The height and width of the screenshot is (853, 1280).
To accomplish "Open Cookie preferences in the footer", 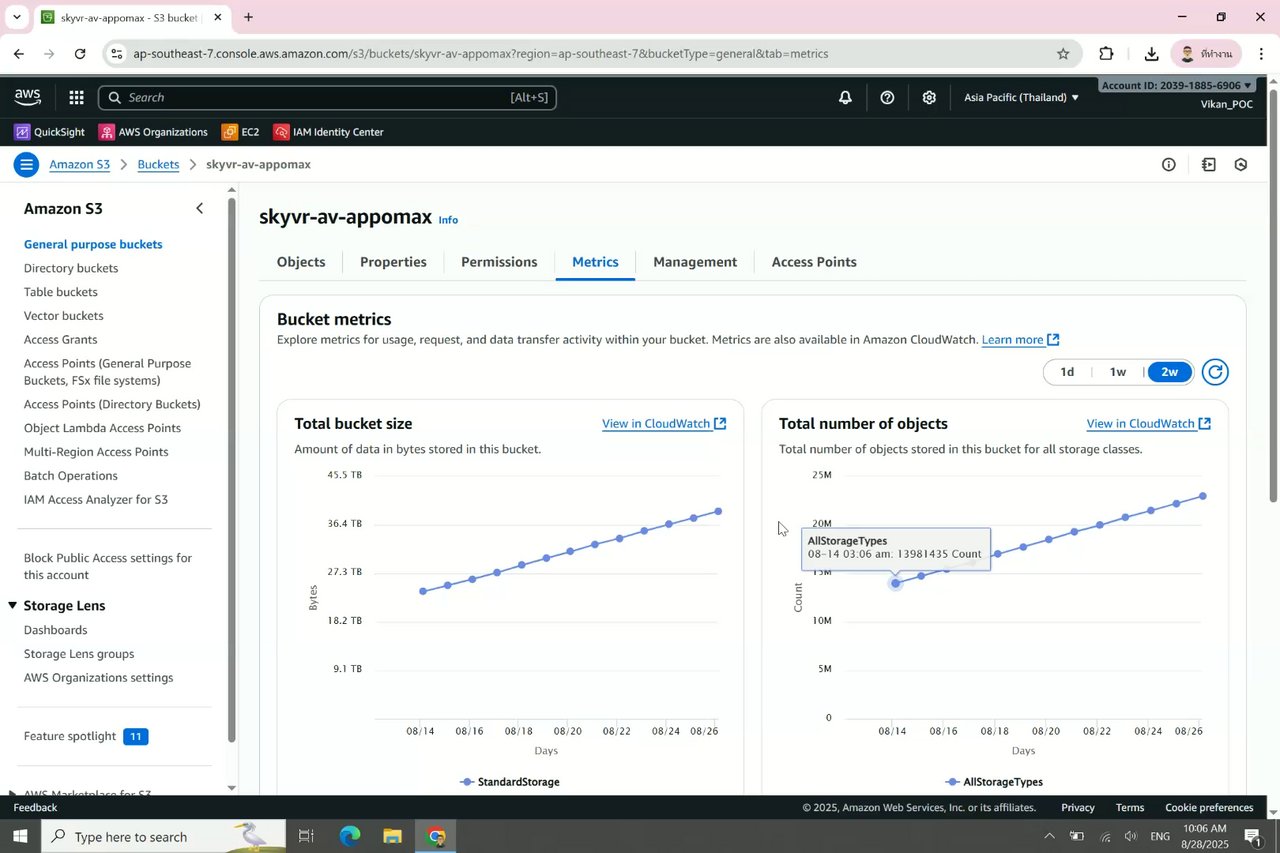I will (1209, 807).
